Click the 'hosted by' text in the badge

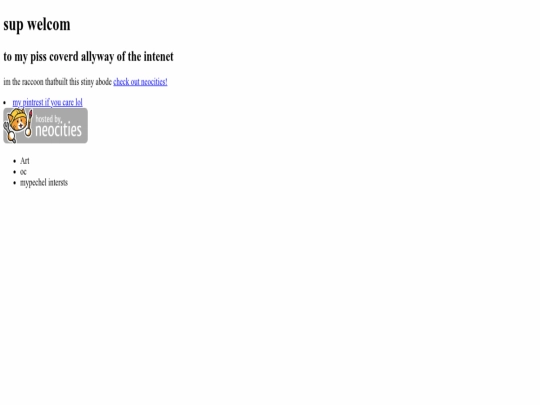tap(49, 119)
